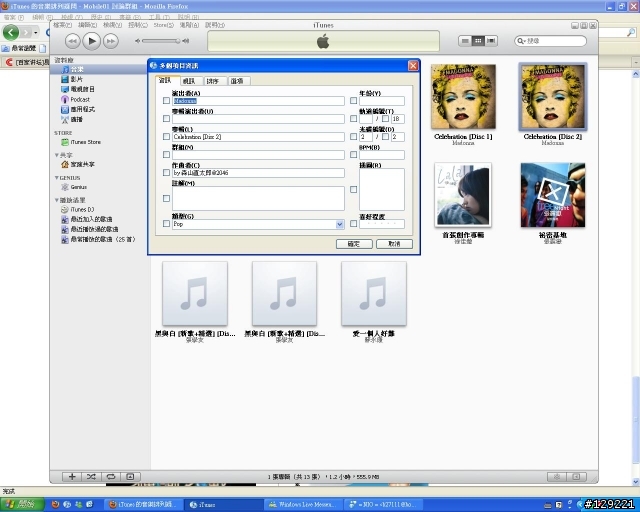The height and width of the screenshot is (512, 640).
Task: Tick the Album checkbox beside Celebration [Disc 2]
Action: [x=166, y=137]
